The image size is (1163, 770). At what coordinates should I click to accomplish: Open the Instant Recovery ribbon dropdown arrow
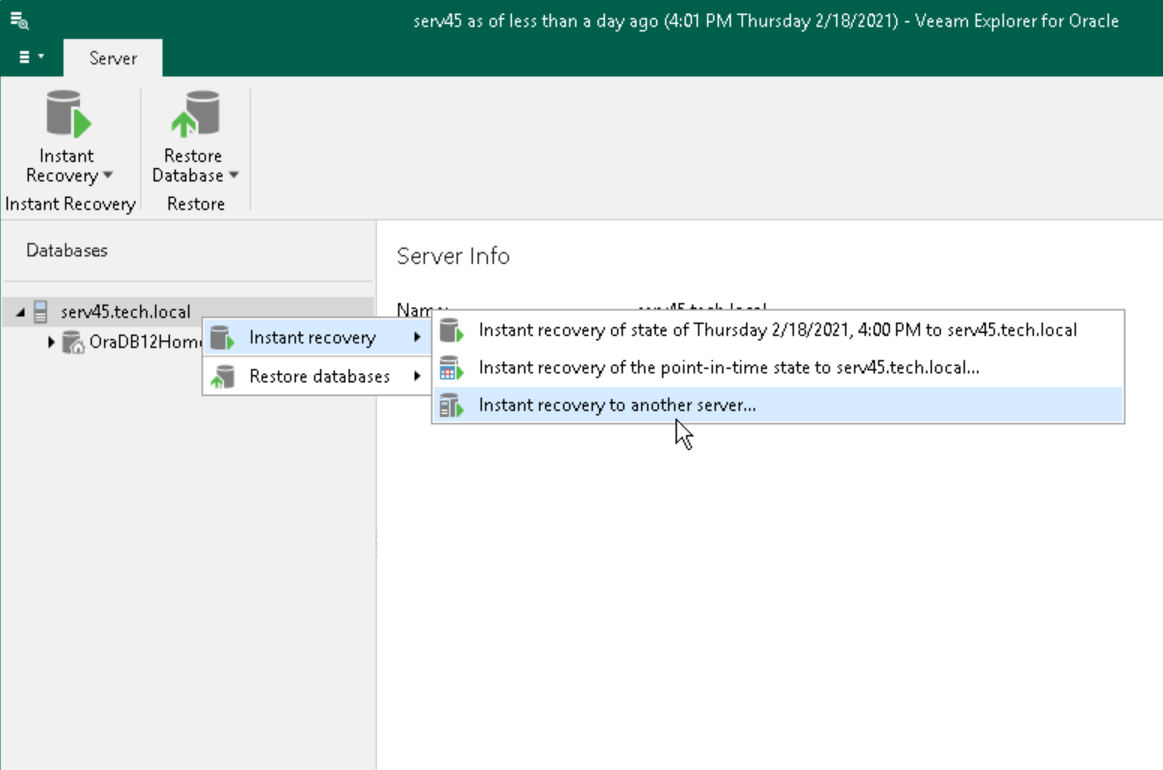[x=108, y=176]
